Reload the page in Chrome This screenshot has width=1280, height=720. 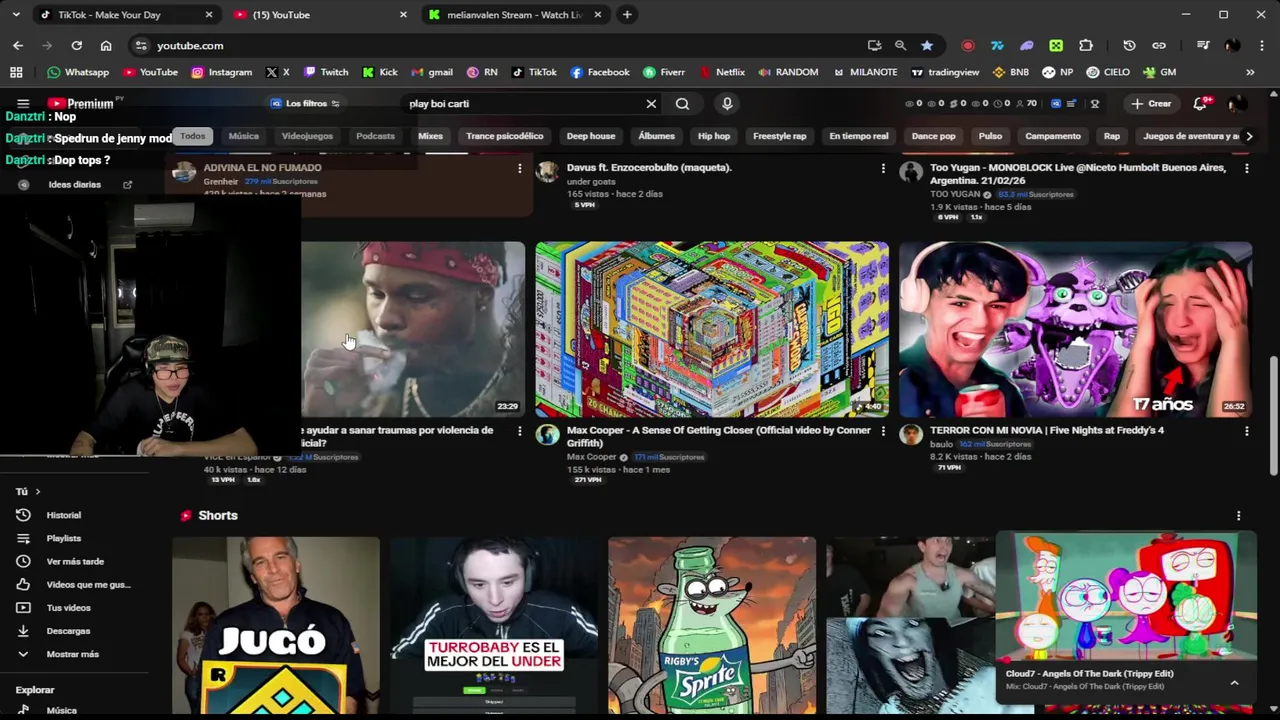(x=76, y=45)
